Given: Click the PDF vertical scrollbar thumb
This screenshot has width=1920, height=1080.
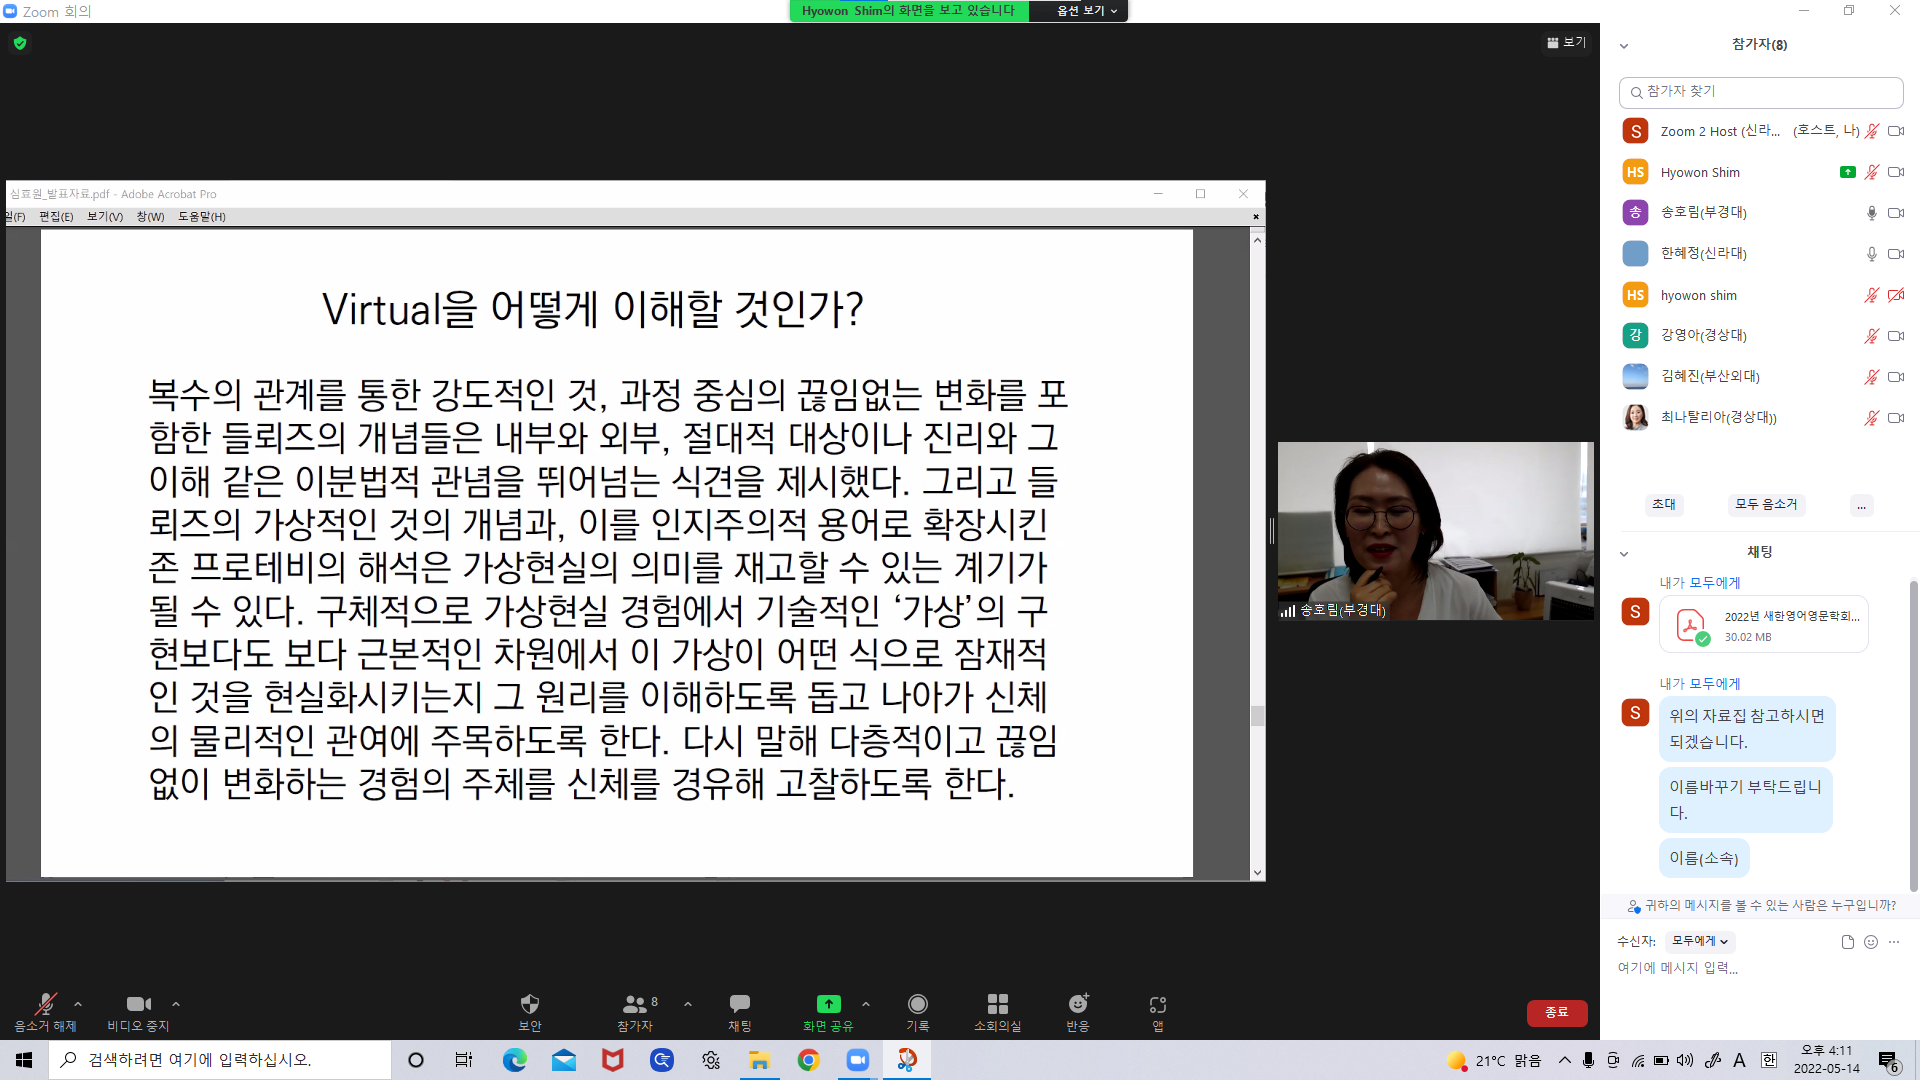Looking at the screenshot, I should tap(1257, 716).
